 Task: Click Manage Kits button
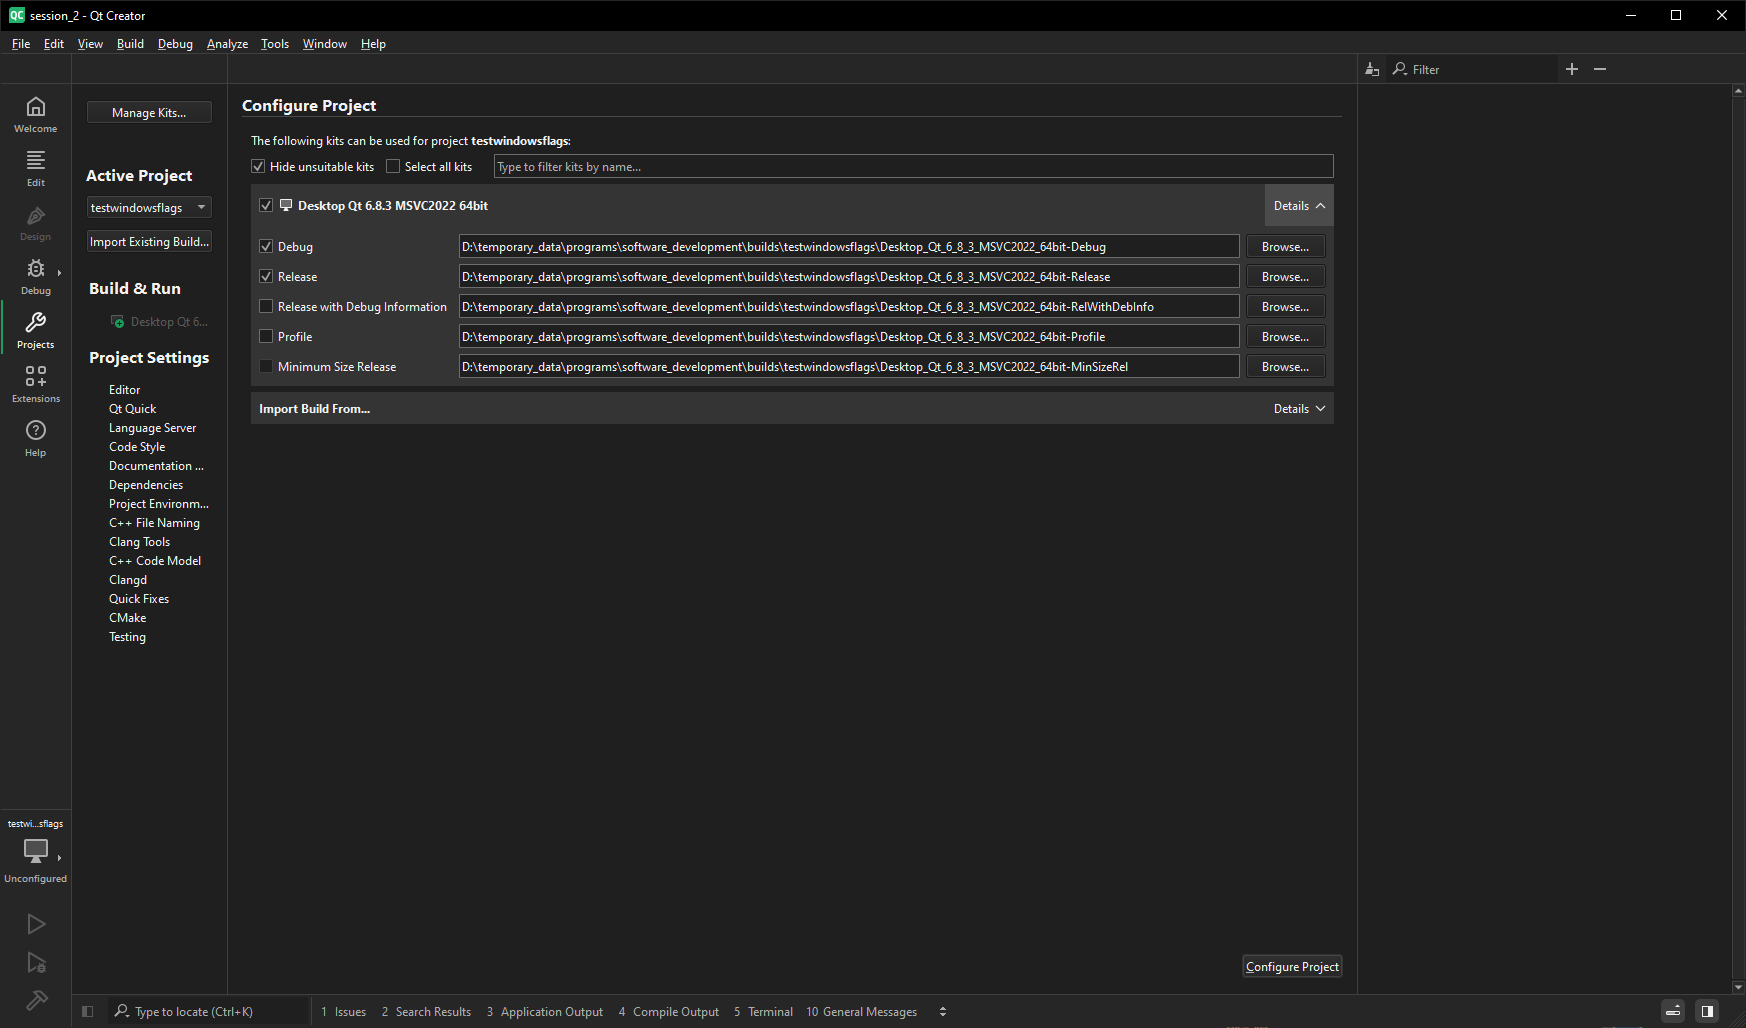(149, 112)
